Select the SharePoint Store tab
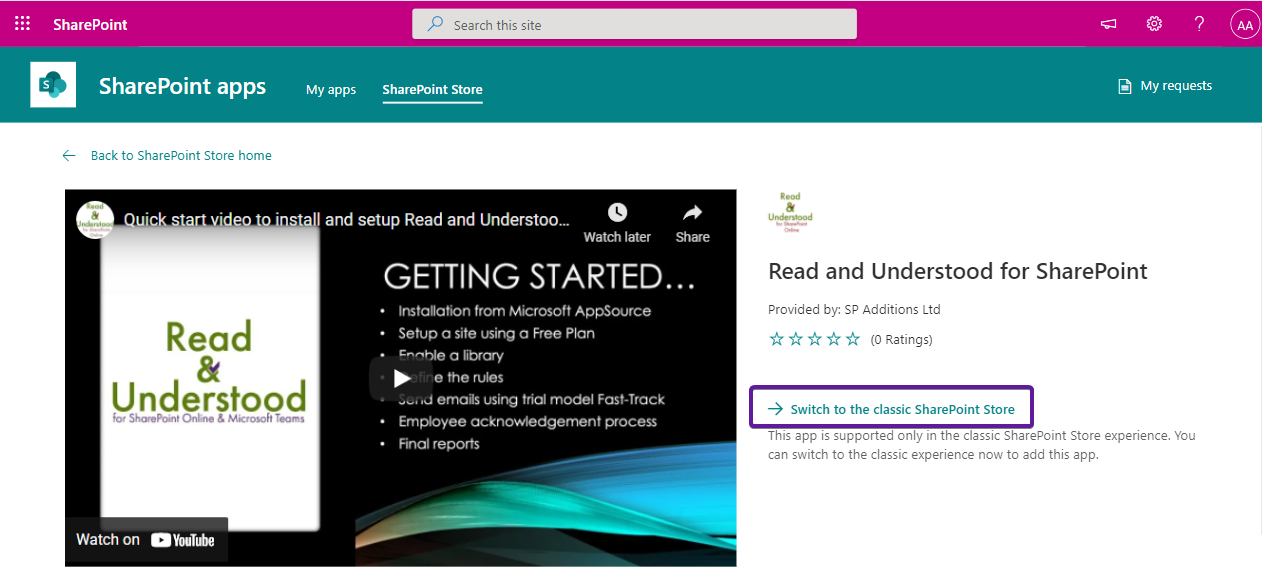The image size is (1262, 572). pos(432,90)
